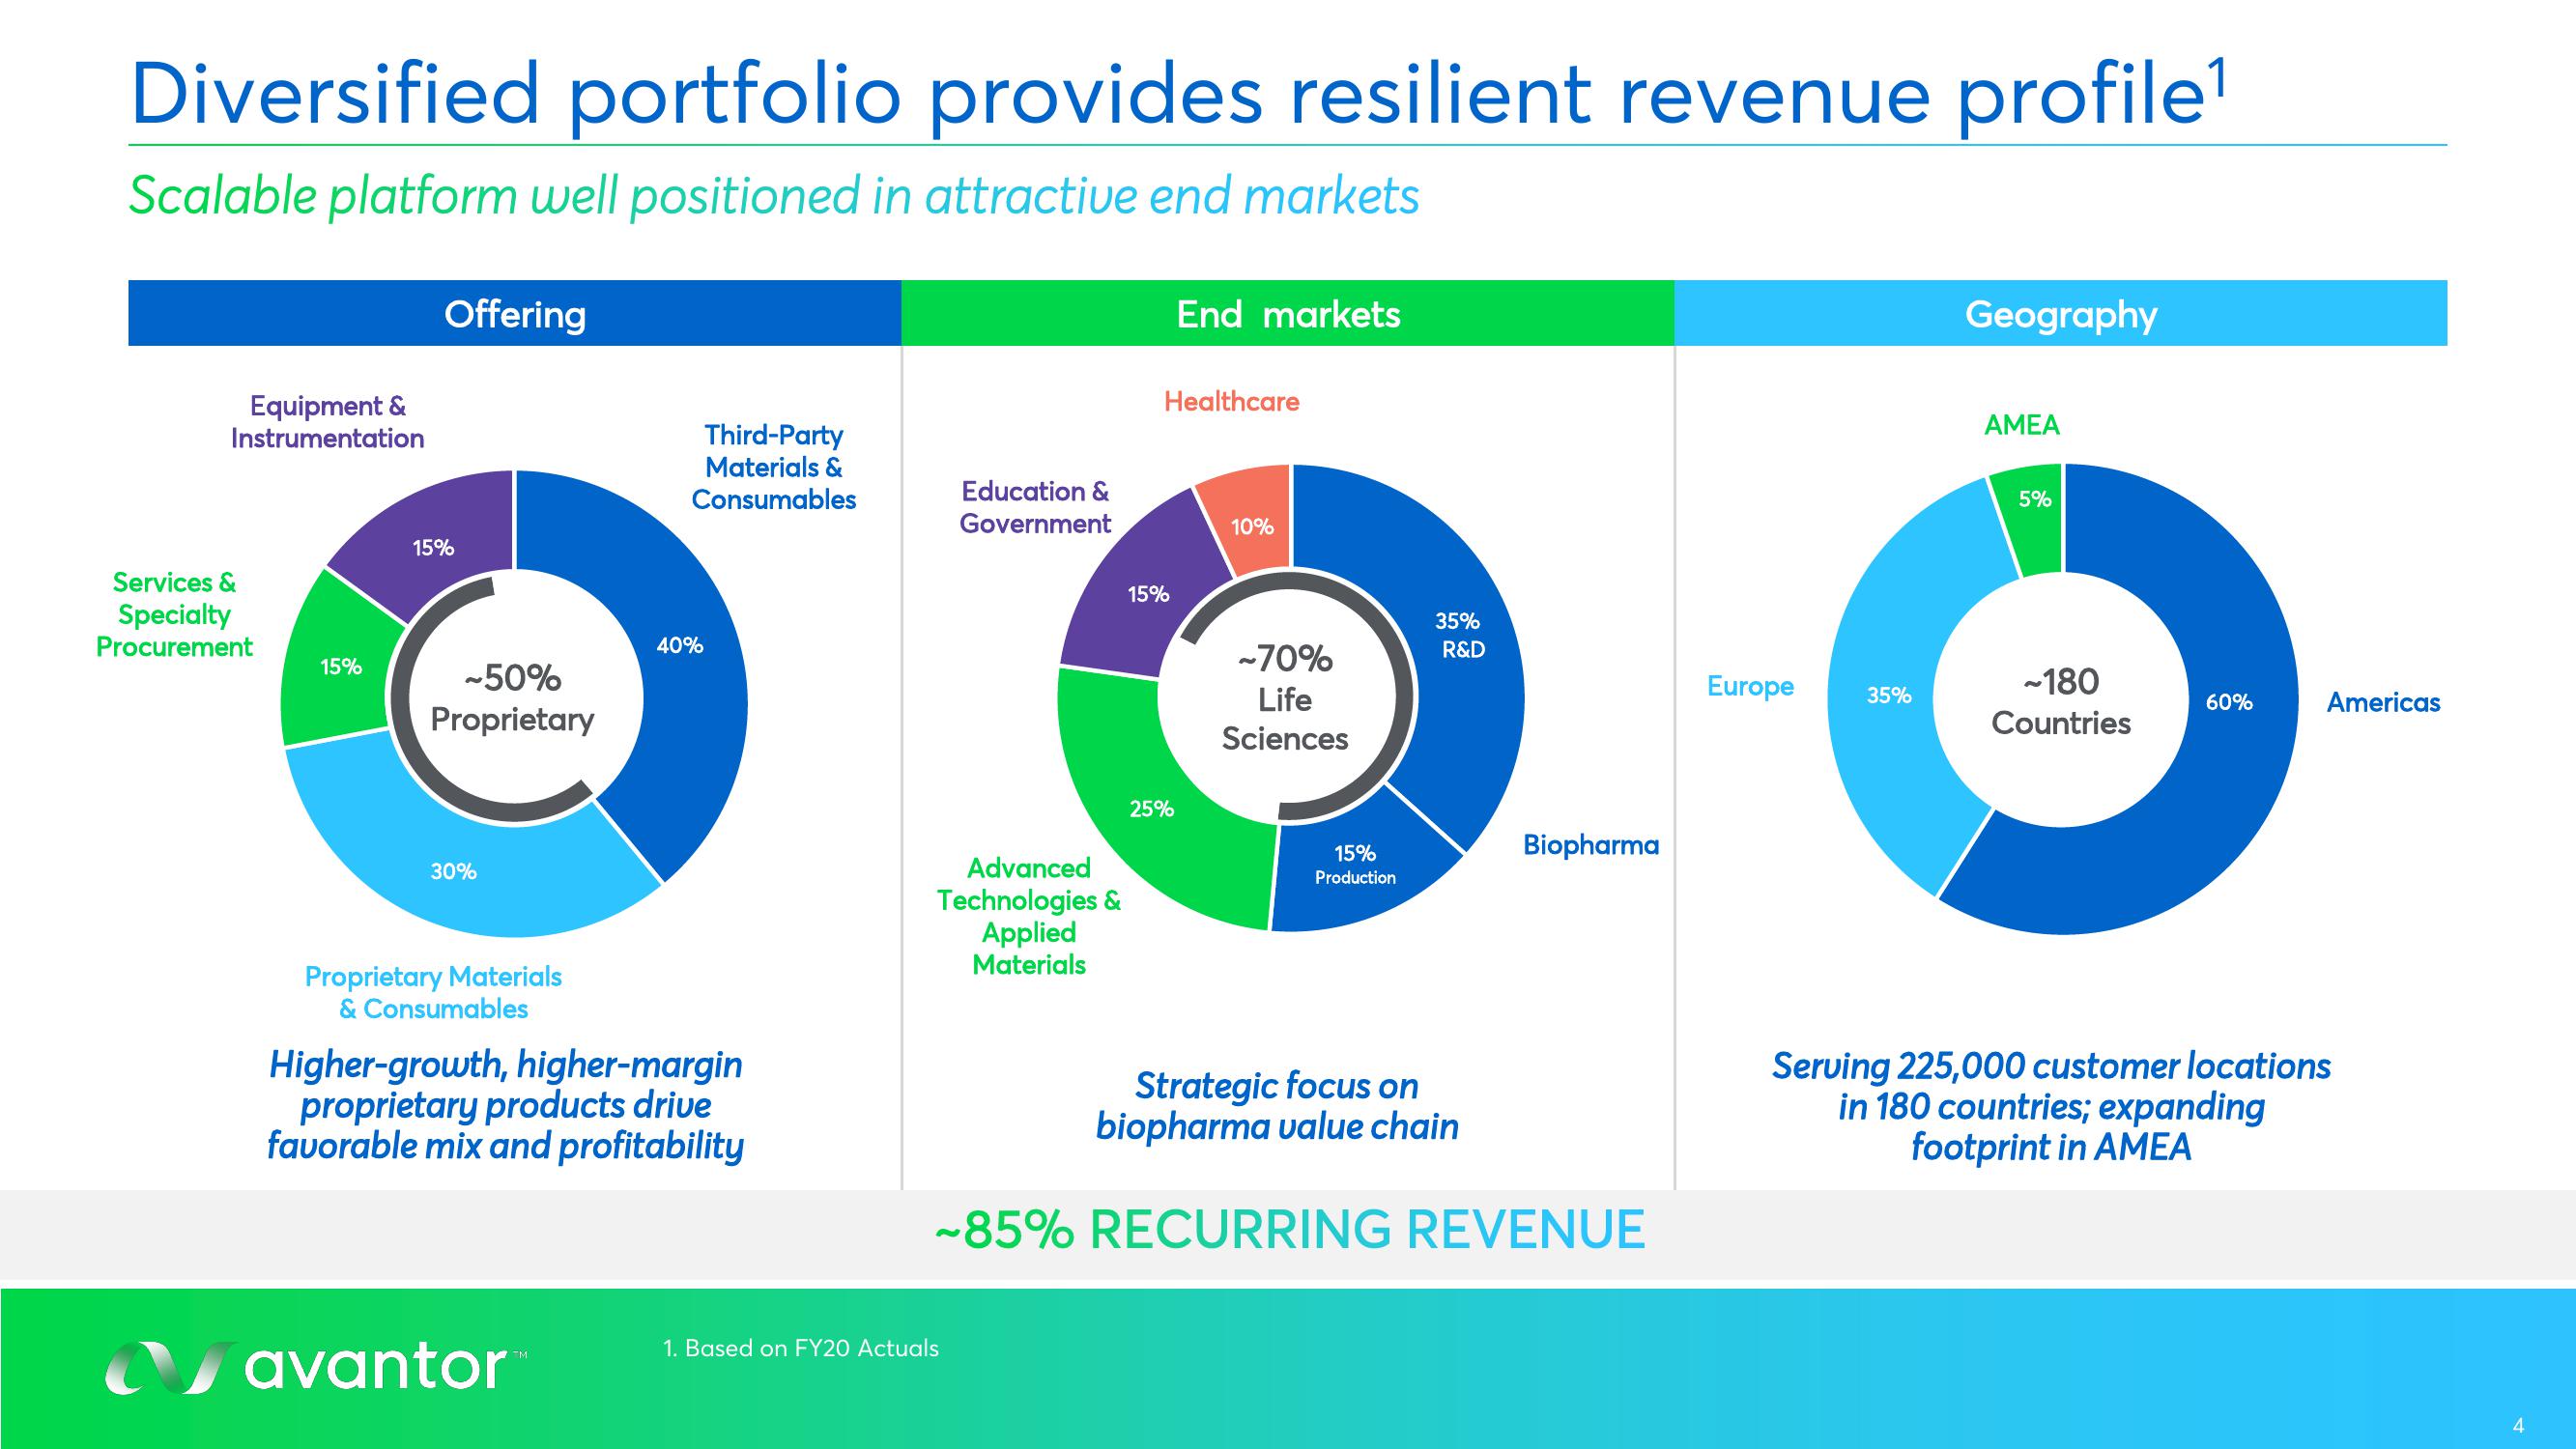Click the 'Serving 225,000 customer locations' caption

[x=2051, y=1106]
